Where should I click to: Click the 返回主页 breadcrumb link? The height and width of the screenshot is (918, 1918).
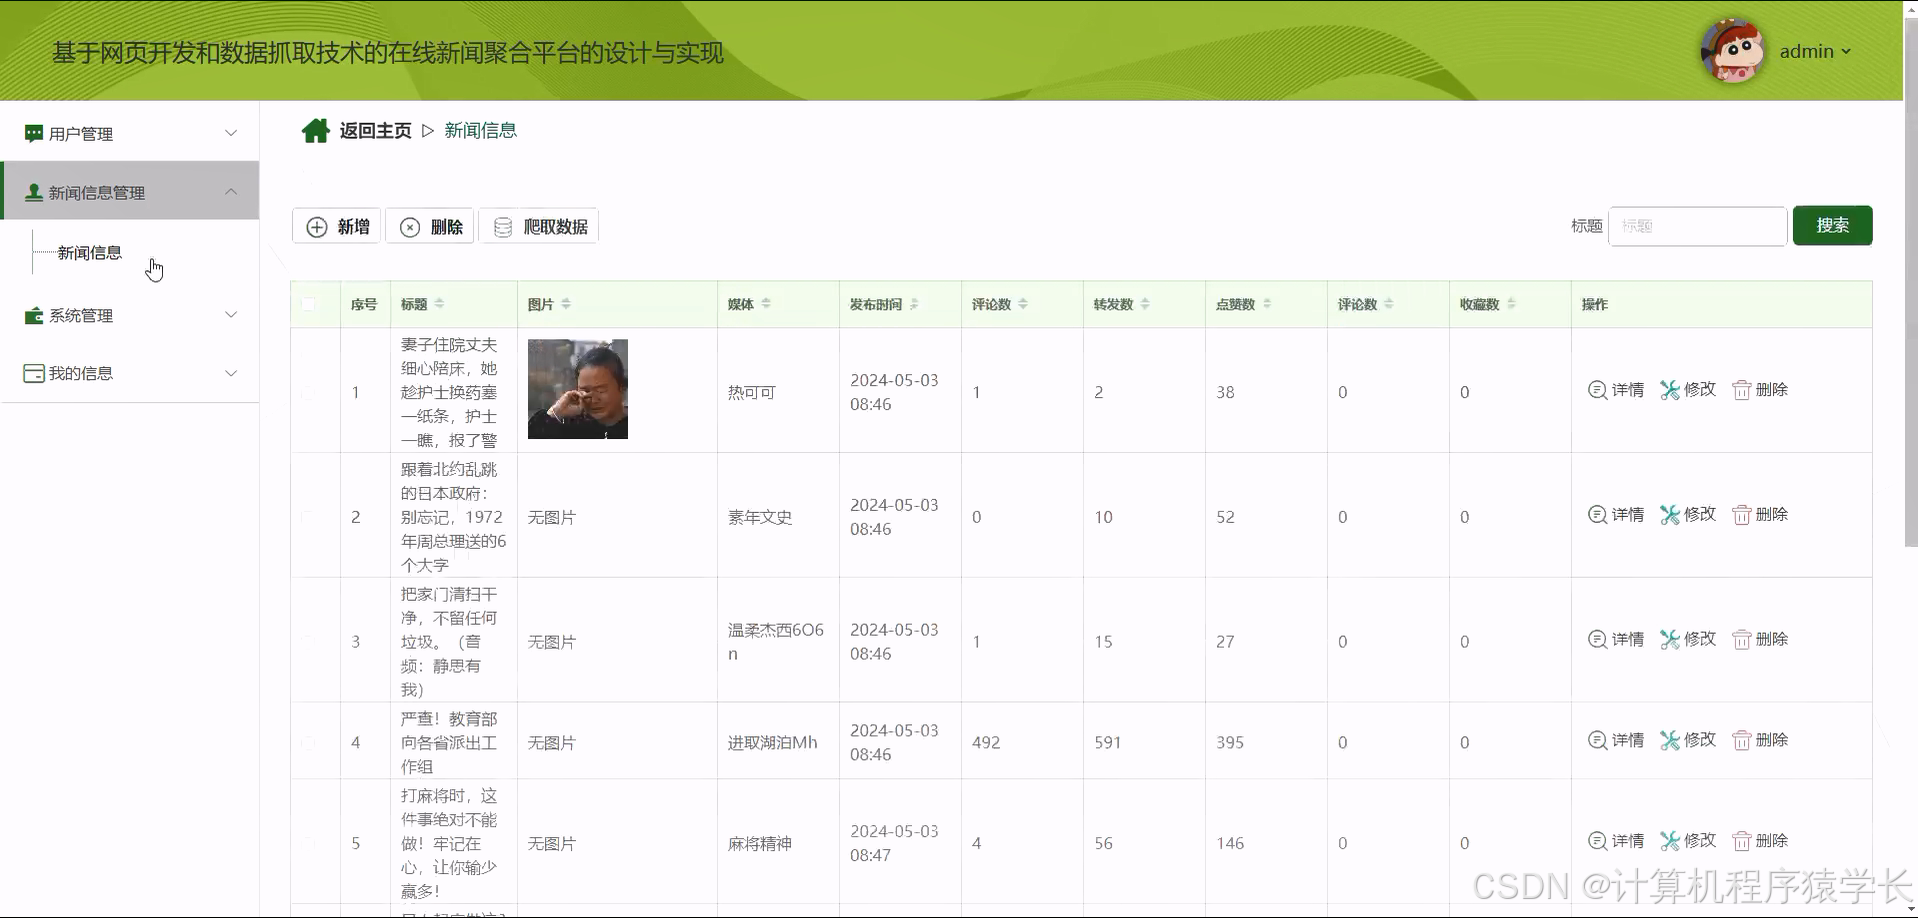click(x=375, y=131)
